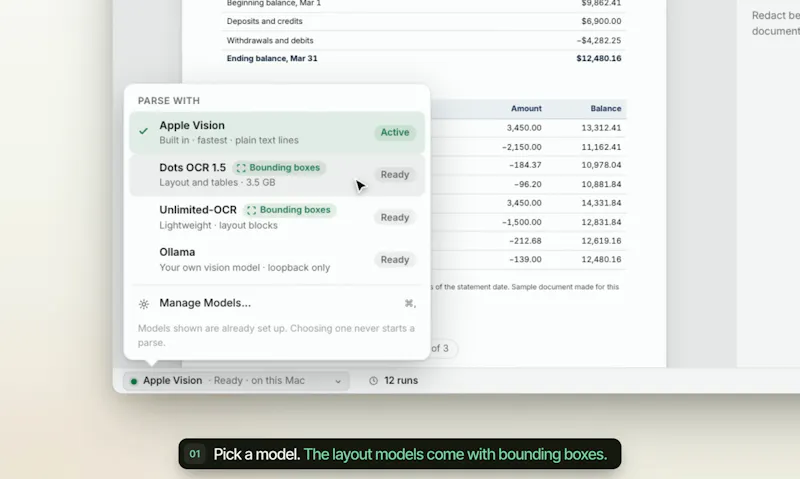The height and width of the screenshot is (479, 800).
Task: Click the gear icon beside Manage Models
Action: 144,304
